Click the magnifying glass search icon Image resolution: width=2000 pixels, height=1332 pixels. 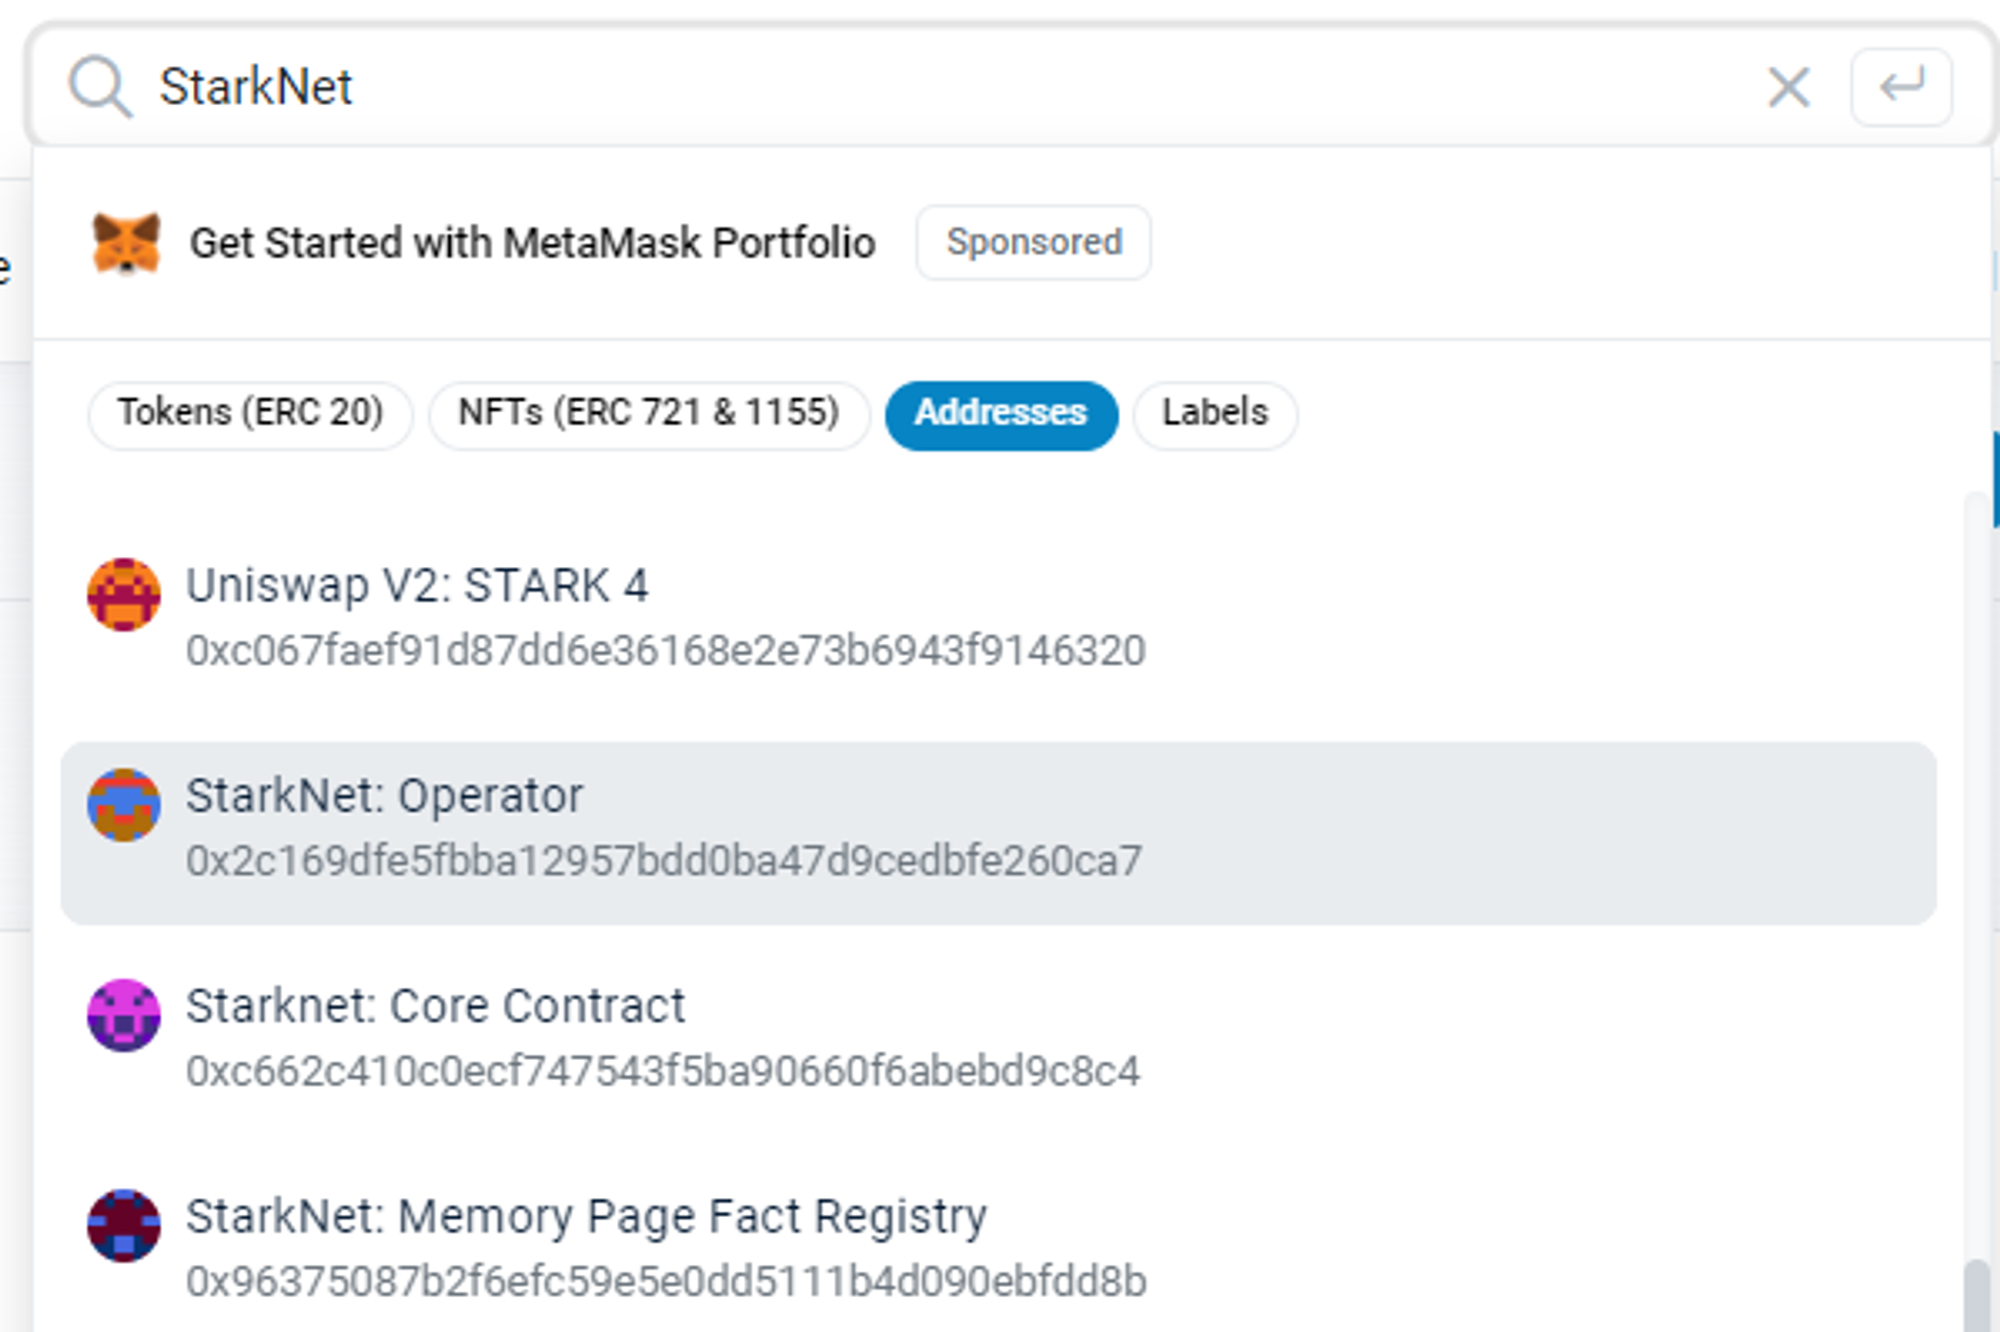point(100,87)
